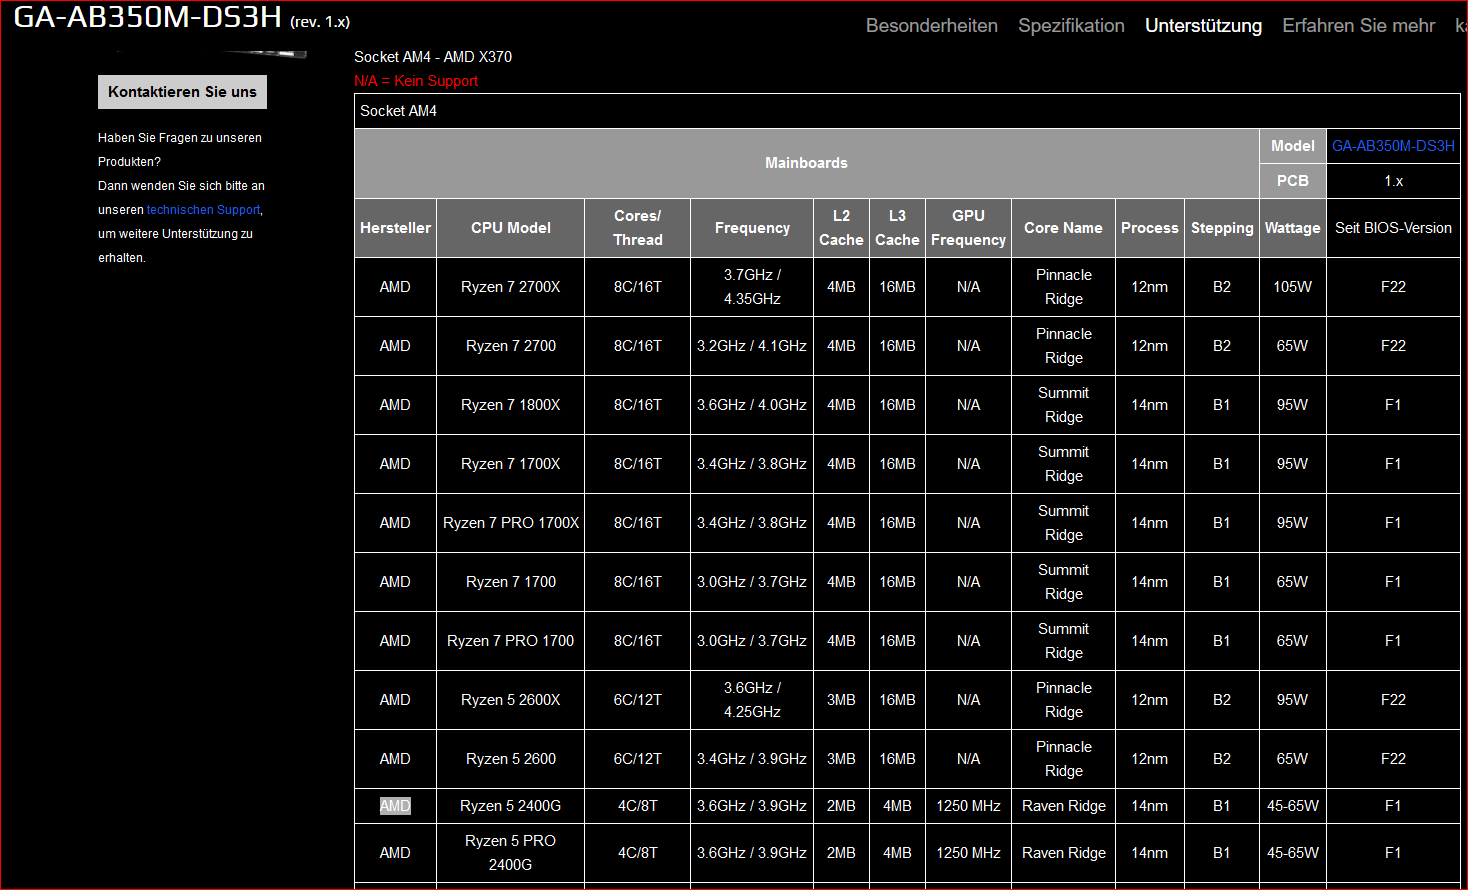Image resolution: width=1468 pixels, height=890 pixels.
Task: Select the Ryzen 5 2400G cell
Action: click(x=510, y=806)
